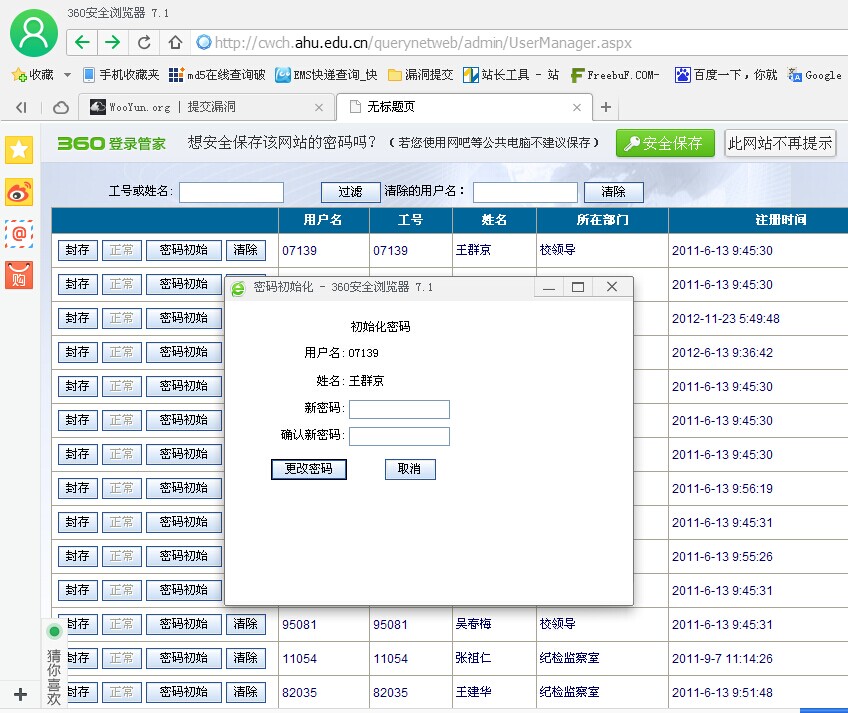Click the 更改密码 button
Image resolution: width=848 pixels, height=713 pixels.
click(309, 469)
